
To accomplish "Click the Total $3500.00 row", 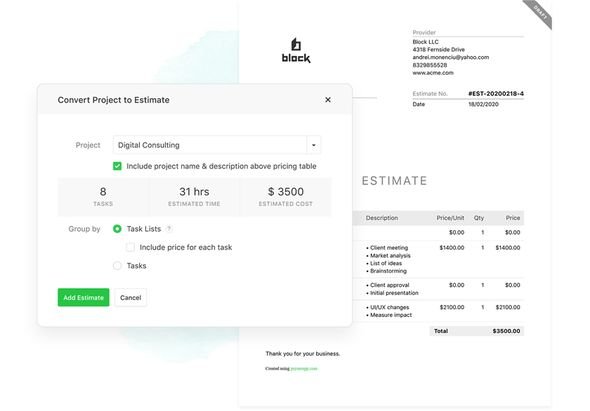I will point(477,331).
